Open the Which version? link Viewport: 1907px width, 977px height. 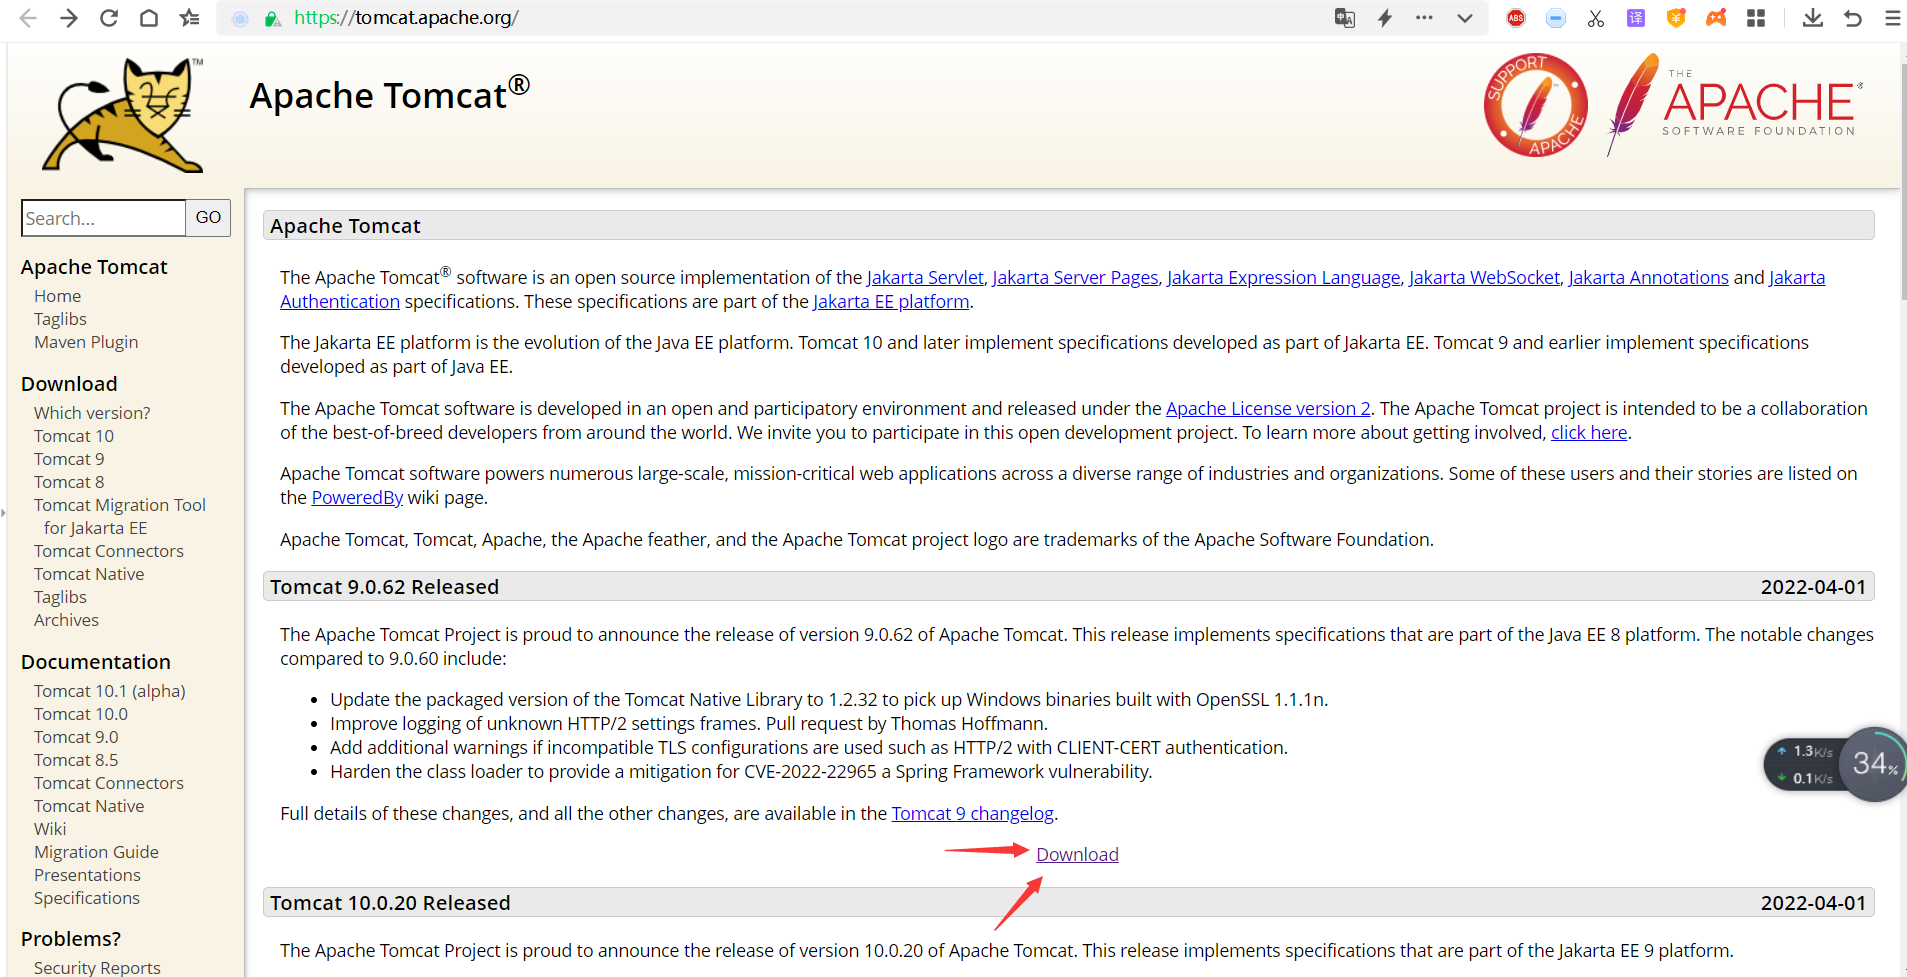pyautogui.click(x=92, y=413)
